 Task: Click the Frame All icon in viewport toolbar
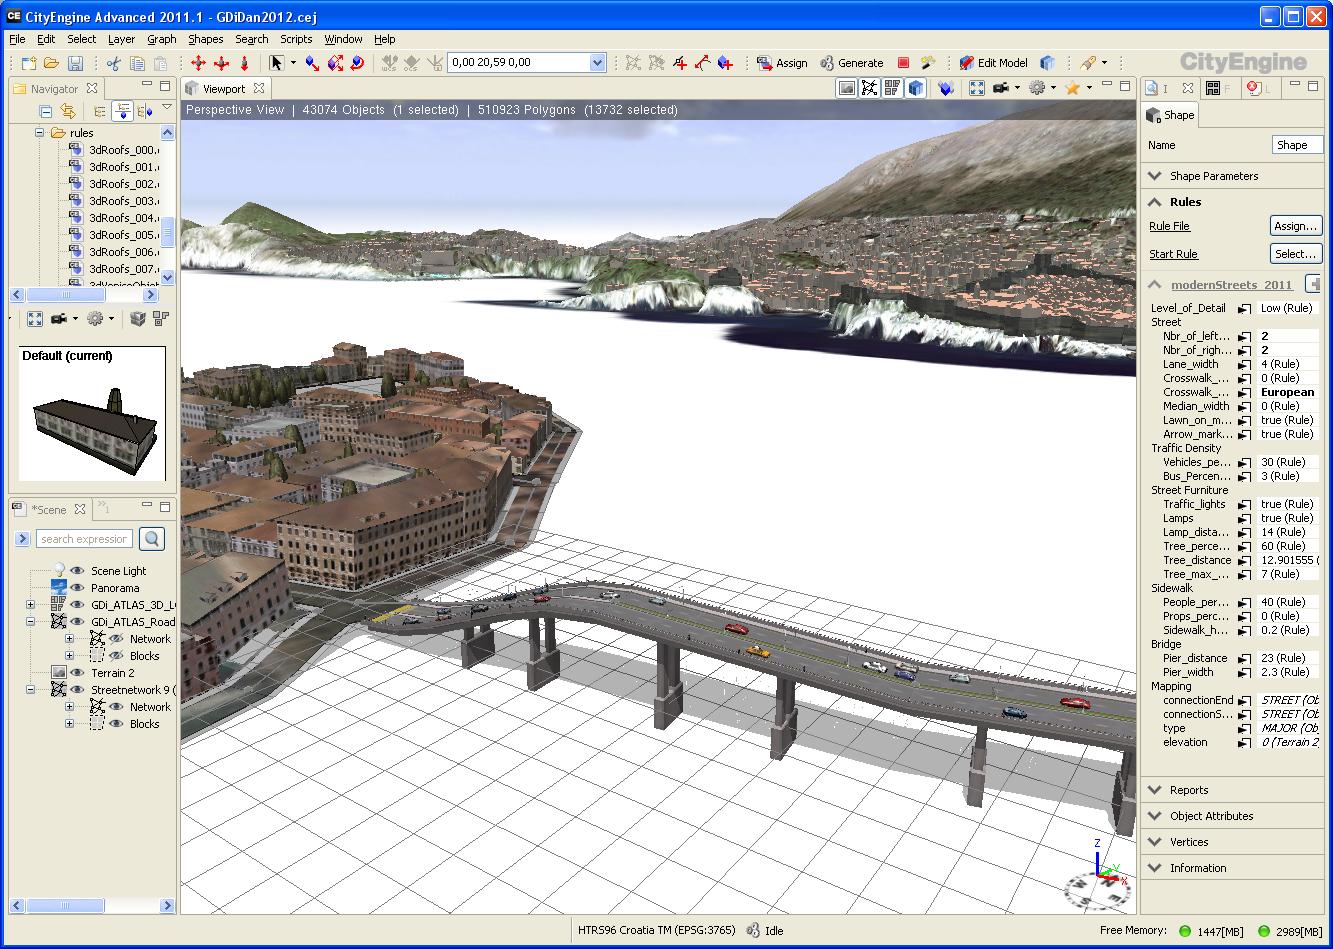(x=977, y=88)
